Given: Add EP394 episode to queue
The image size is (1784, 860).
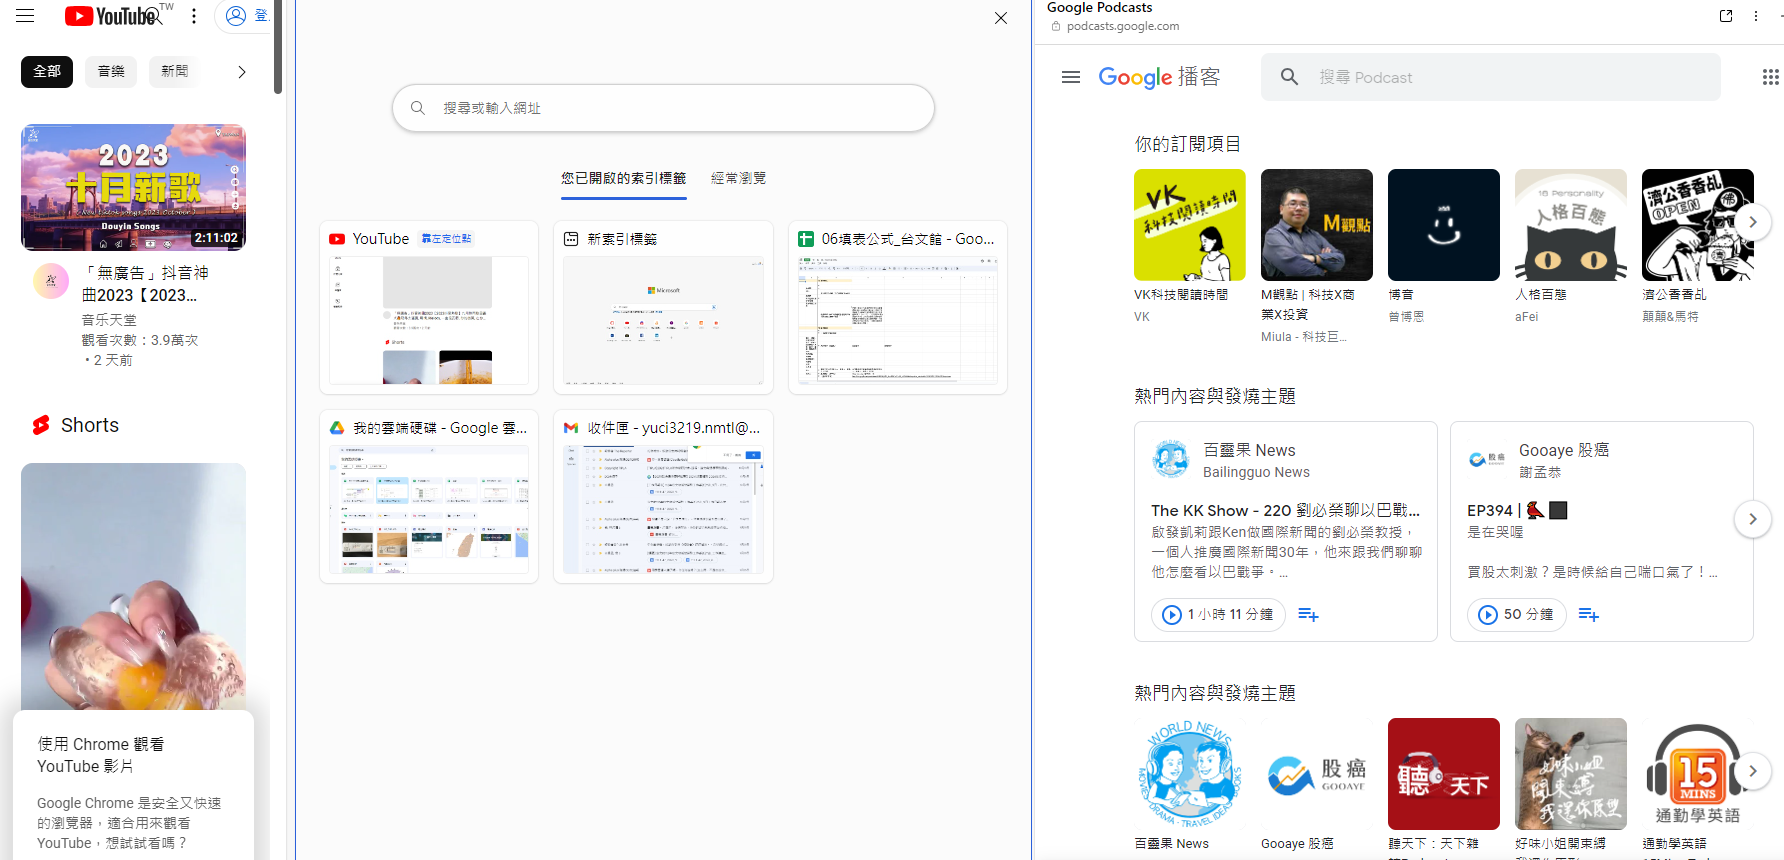Looking at the screenshot, I should point(1589,614).
